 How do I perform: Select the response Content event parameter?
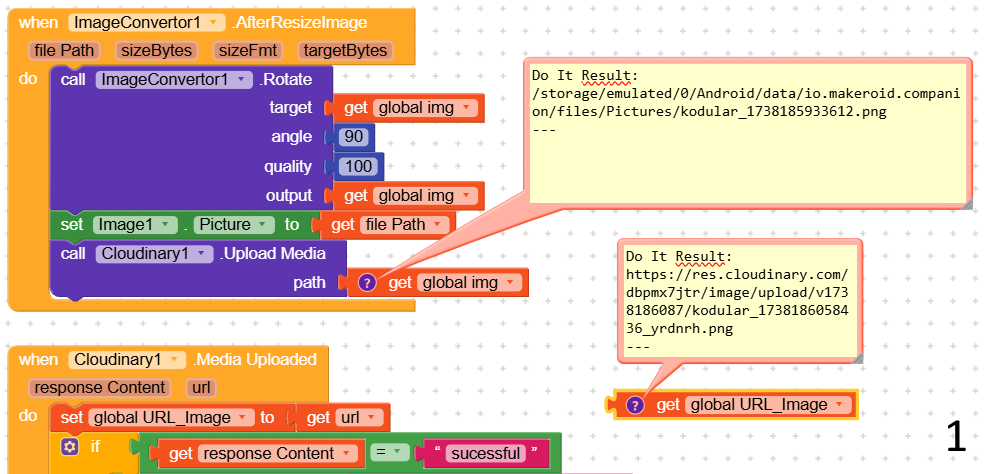[x=99, y=387]
